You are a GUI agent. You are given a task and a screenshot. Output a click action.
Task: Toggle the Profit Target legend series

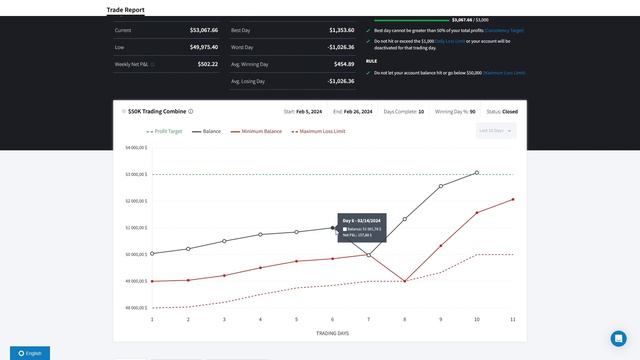pos(164,131)
